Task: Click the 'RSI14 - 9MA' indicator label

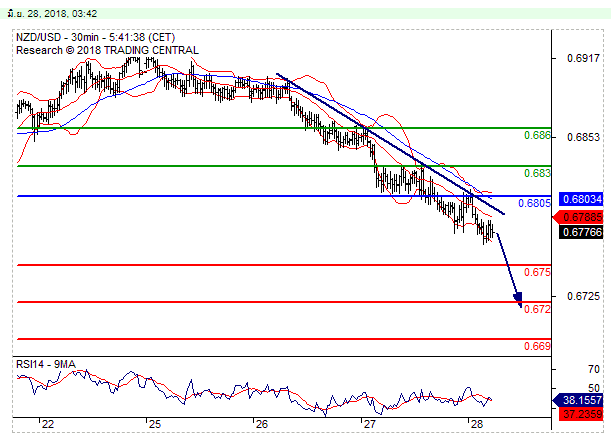Action: tap(46, 364)
